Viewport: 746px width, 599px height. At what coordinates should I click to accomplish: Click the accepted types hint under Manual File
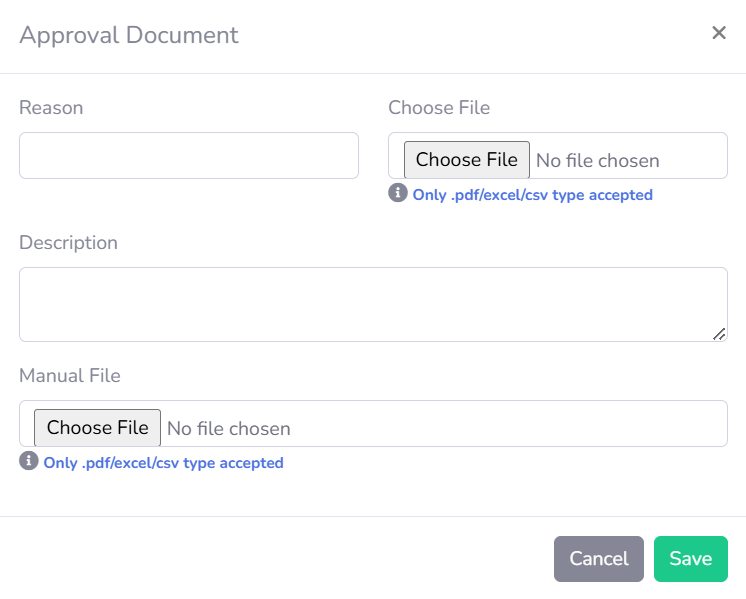(163, 463)
